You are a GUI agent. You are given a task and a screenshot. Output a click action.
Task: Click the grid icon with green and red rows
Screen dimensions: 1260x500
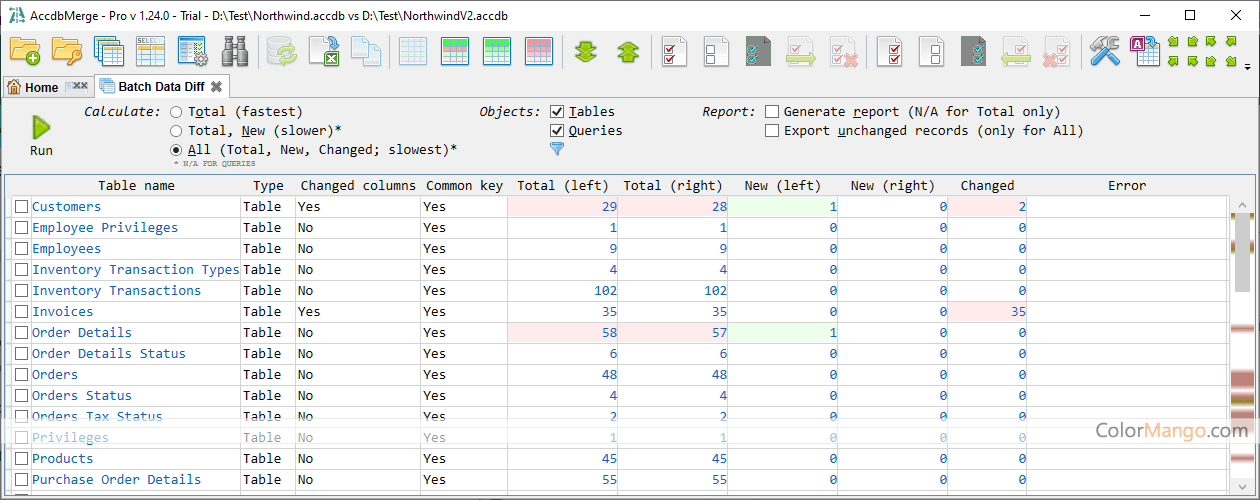[x=455, y=51]
